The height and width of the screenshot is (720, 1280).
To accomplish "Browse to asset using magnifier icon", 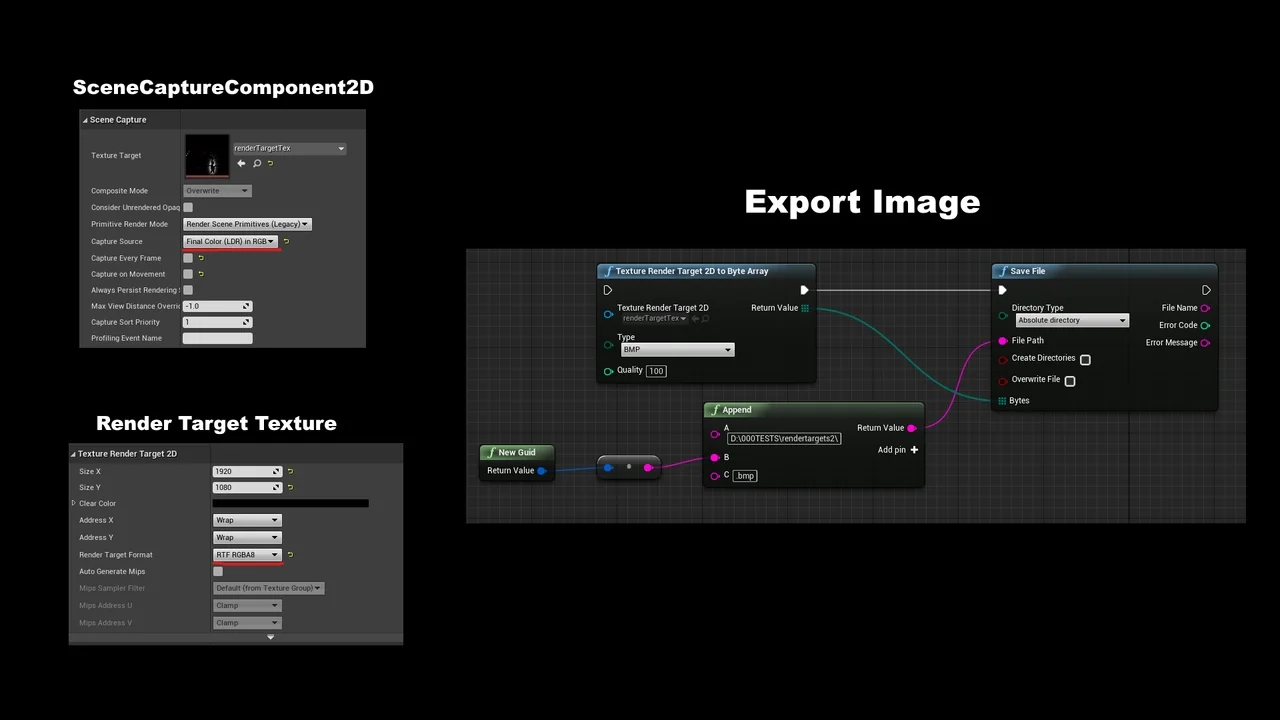I will point(257,163).
